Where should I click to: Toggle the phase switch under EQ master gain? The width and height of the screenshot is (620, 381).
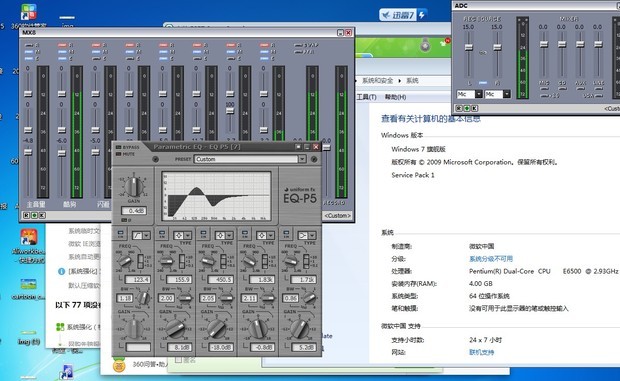pyautogui.click(x=124, y=220)
